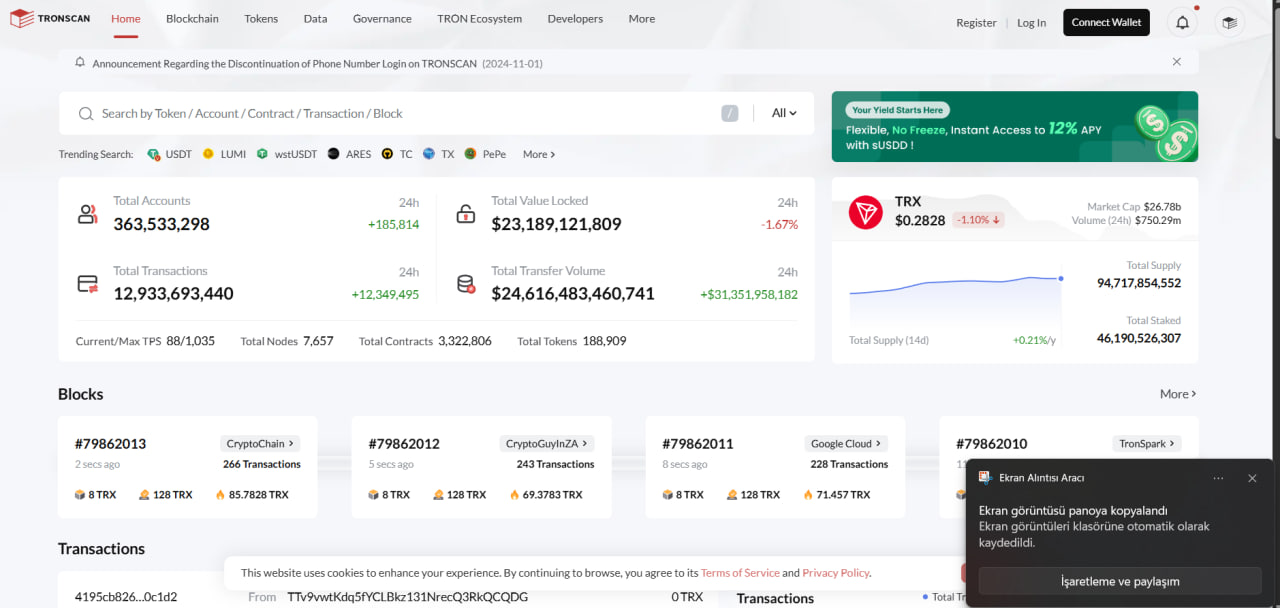Click block #79862013 reward box icon
Viewport: 1280px width, 608px height.
pos(80,495)
